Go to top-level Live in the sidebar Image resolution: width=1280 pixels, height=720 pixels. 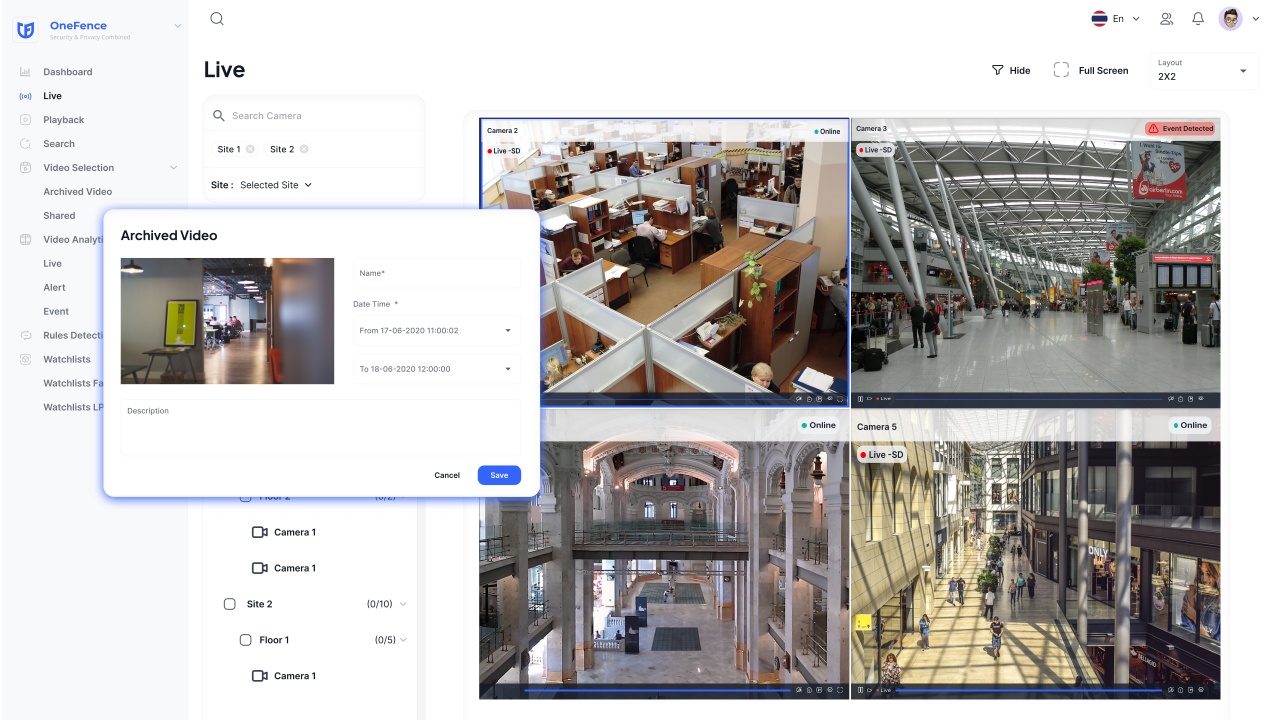pos(52,96)
